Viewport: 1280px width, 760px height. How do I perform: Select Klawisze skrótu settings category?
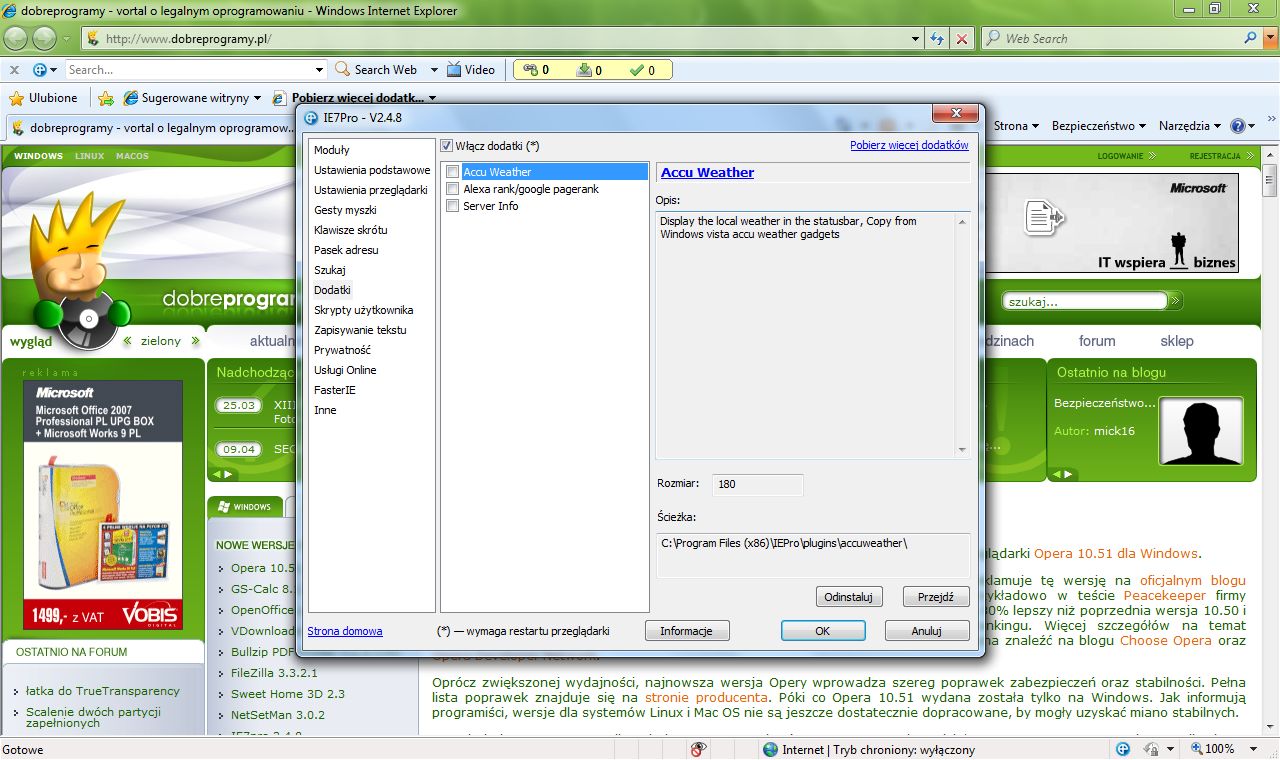coord(350,230)
